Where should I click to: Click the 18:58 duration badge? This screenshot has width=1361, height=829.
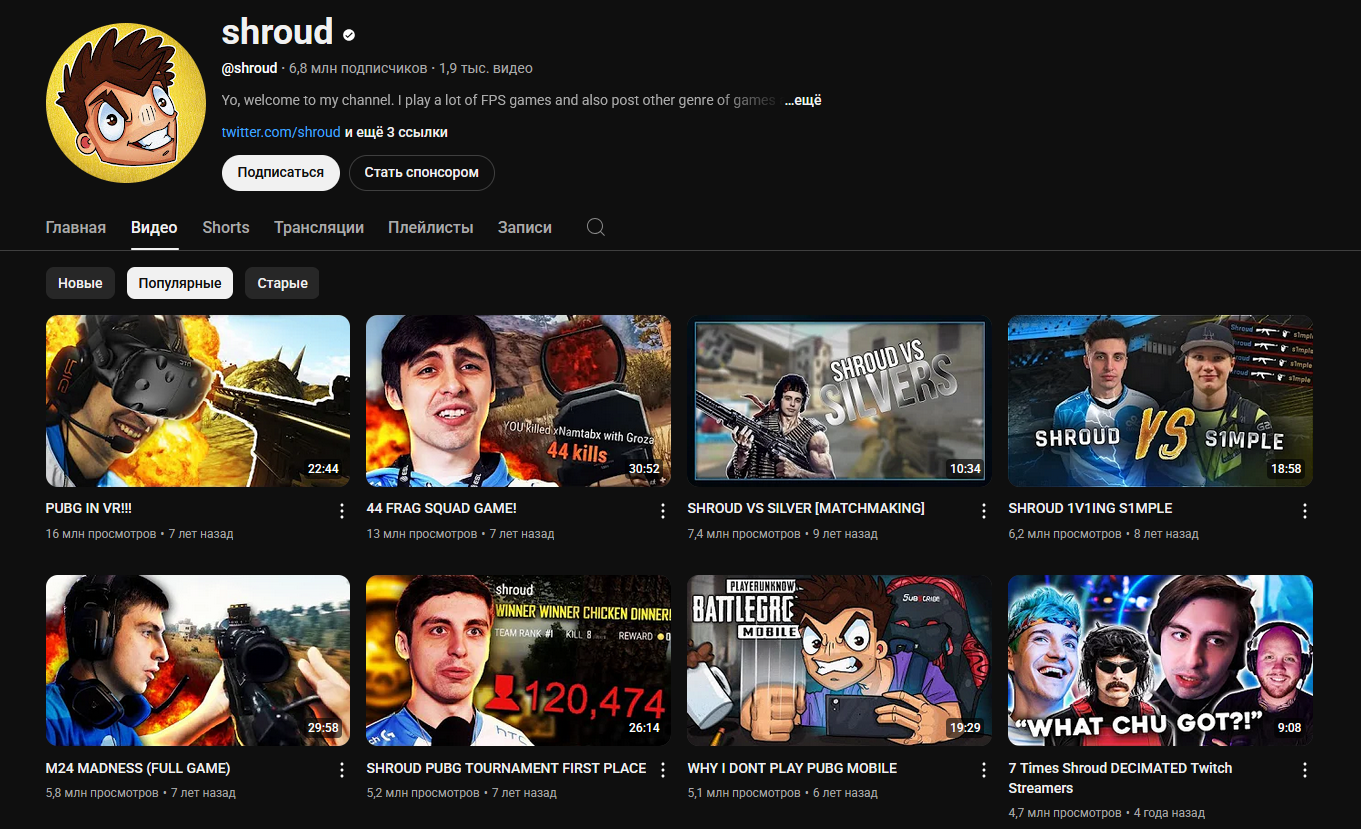coord(1286,469)
